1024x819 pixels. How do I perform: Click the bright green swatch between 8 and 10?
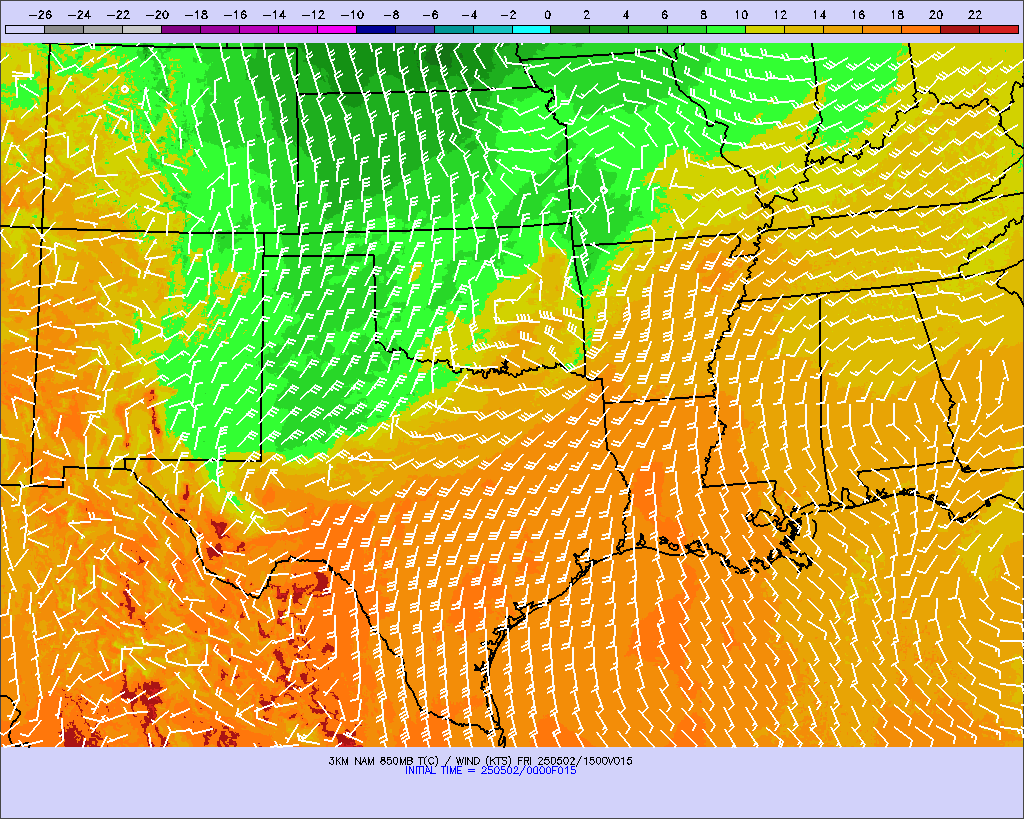[x=727, y=29]
